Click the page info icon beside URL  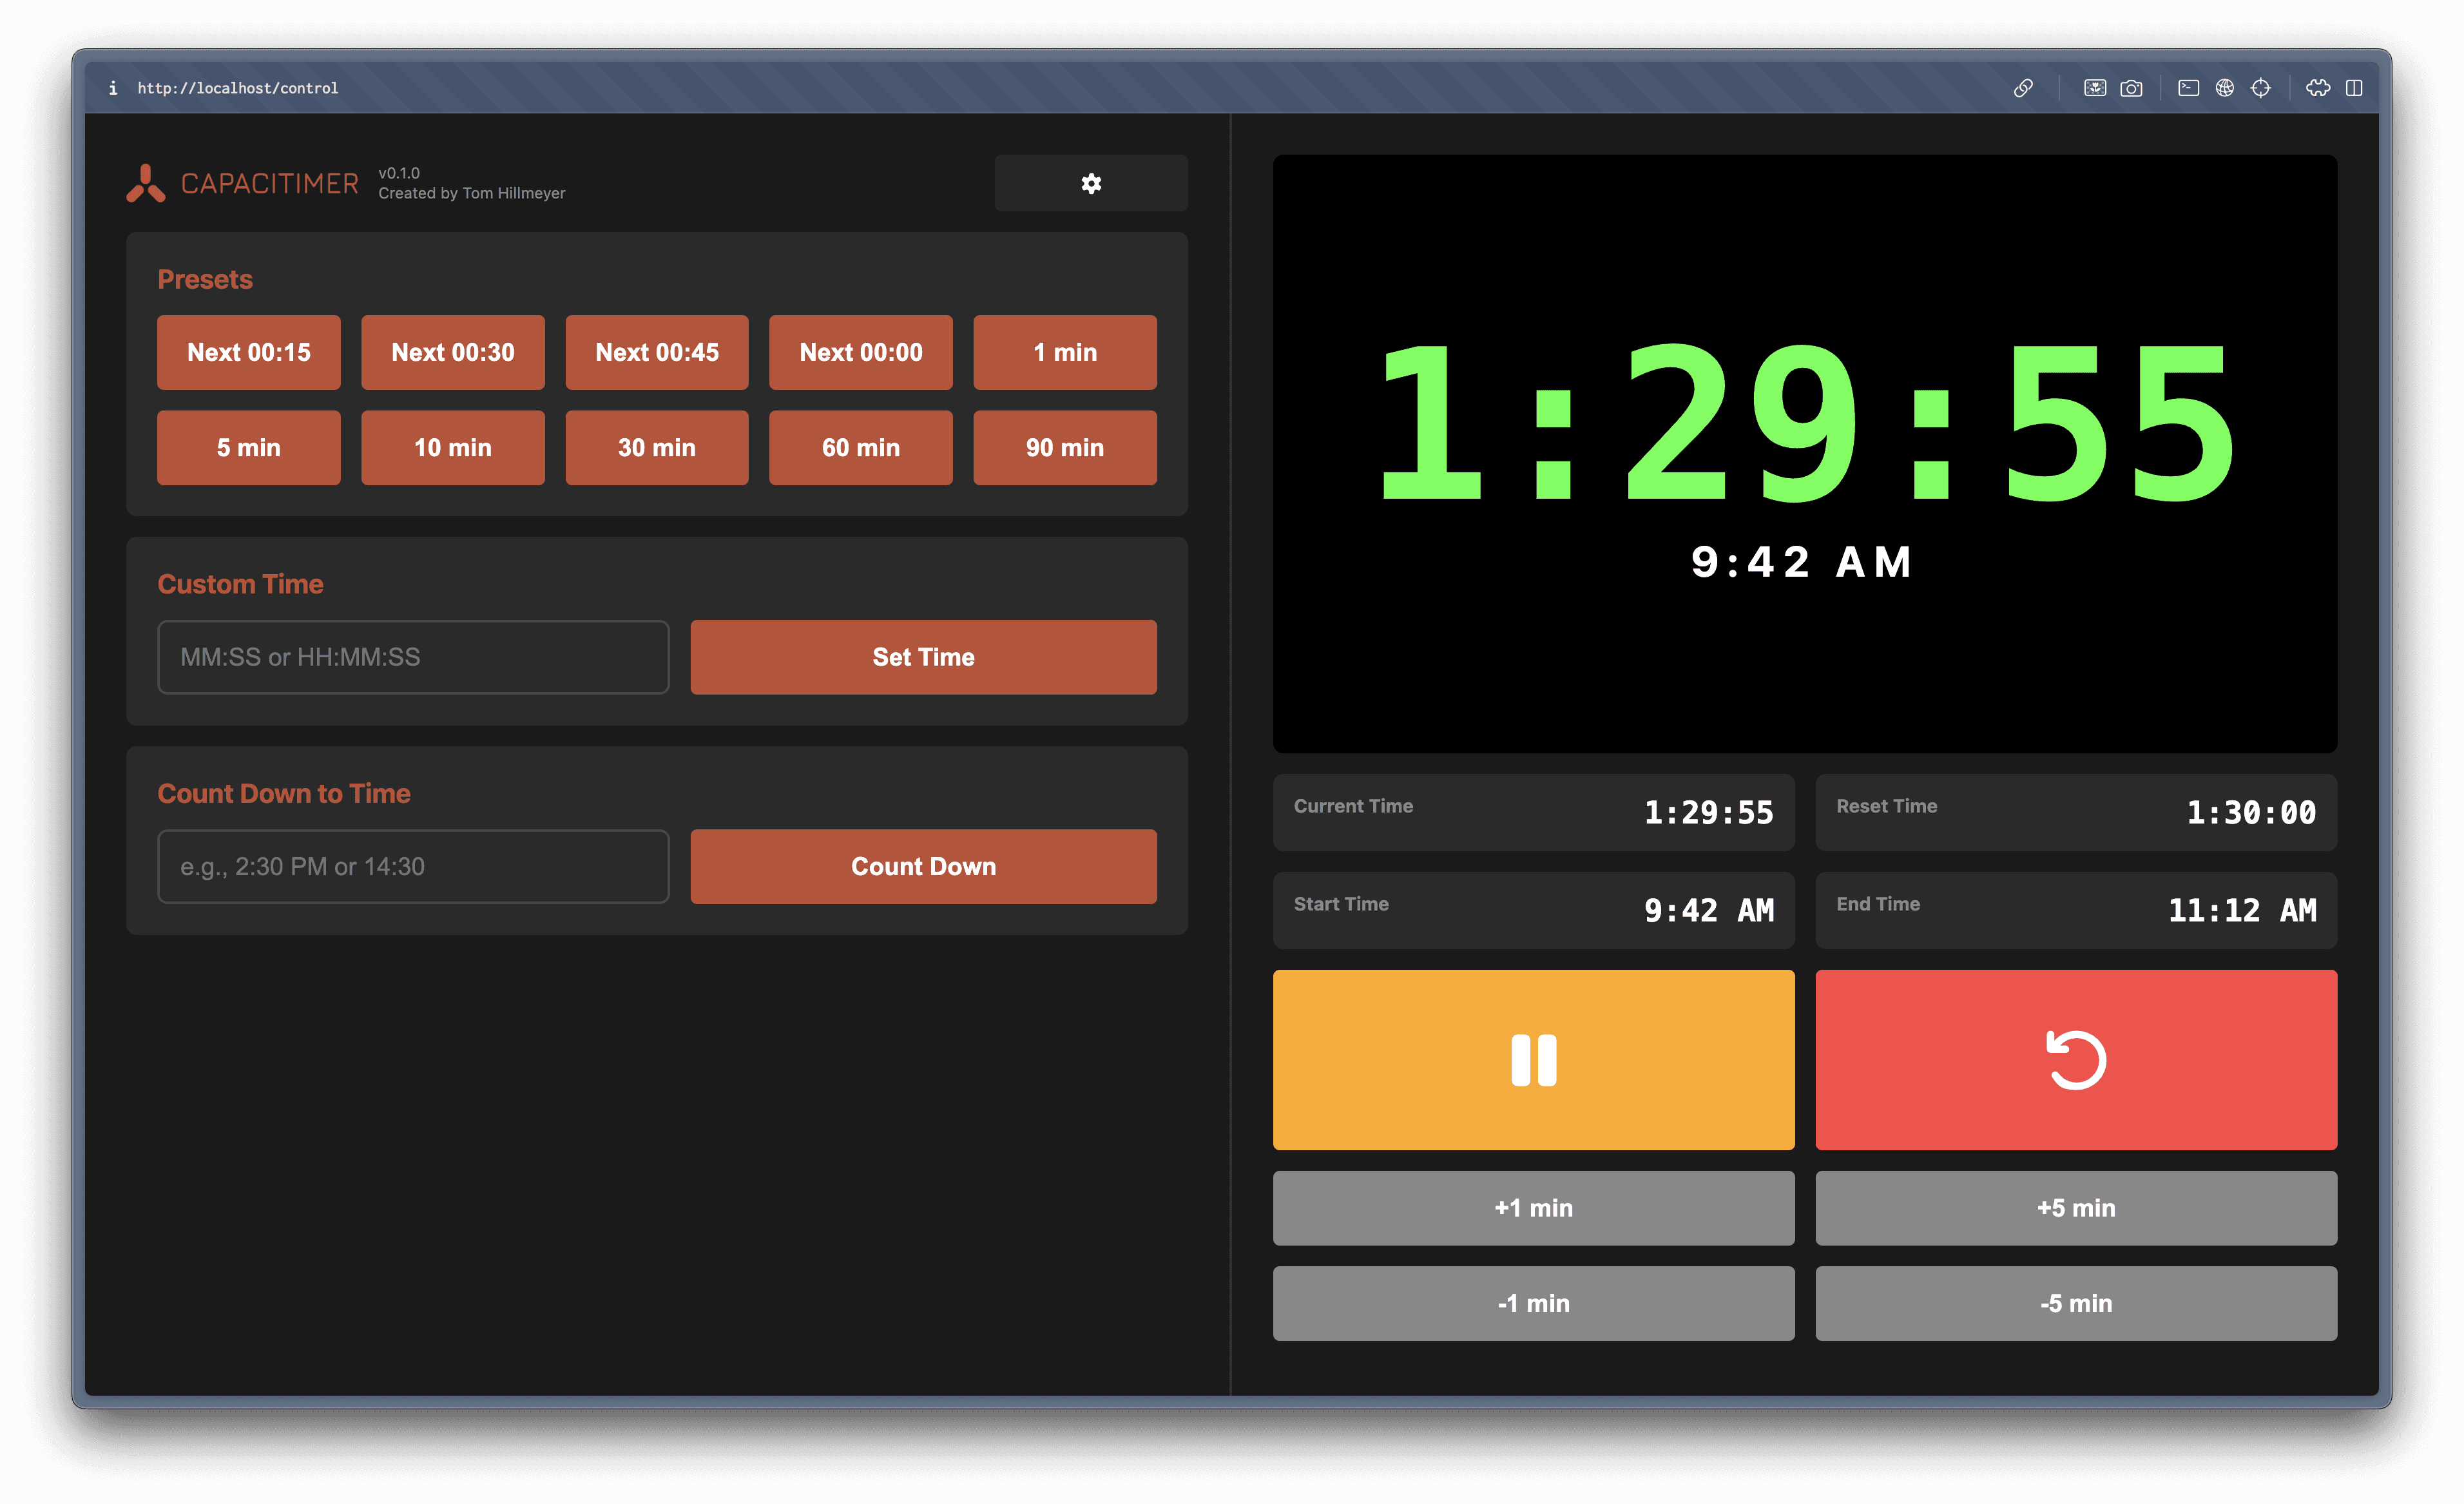pyautogui.click(x=113, y=88)
